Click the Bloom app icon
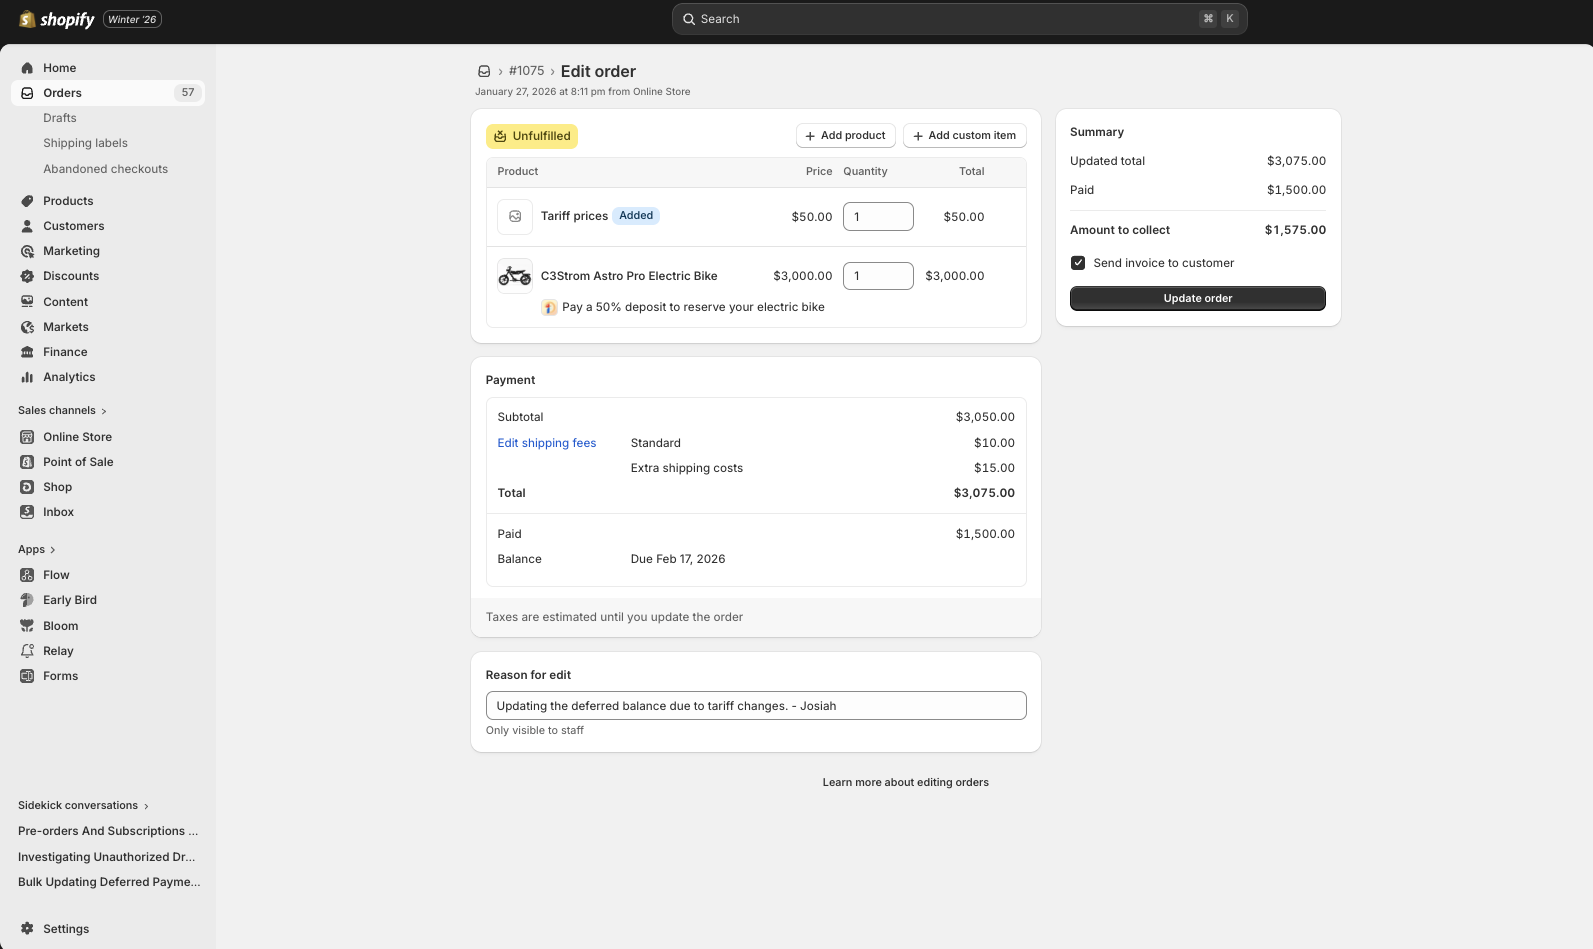This screenshot has width=1593, height=949. tap(27, 626)
